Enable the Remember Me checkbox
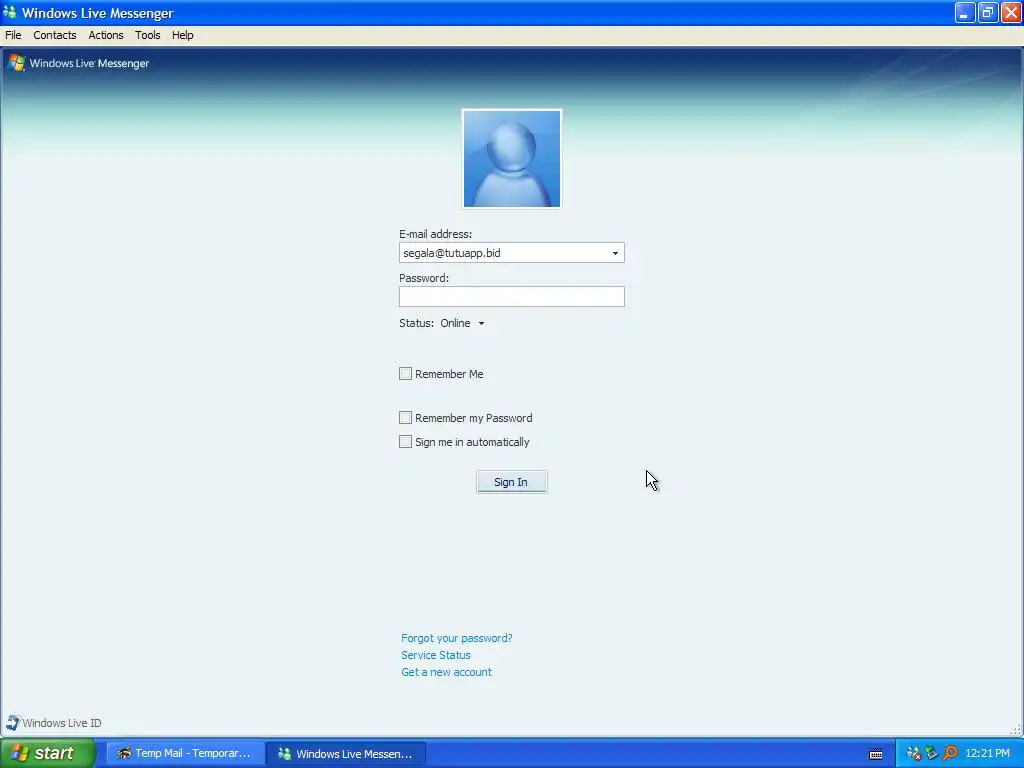The width and height of the screenshot is (1024, 768). (x=406, y=374)
